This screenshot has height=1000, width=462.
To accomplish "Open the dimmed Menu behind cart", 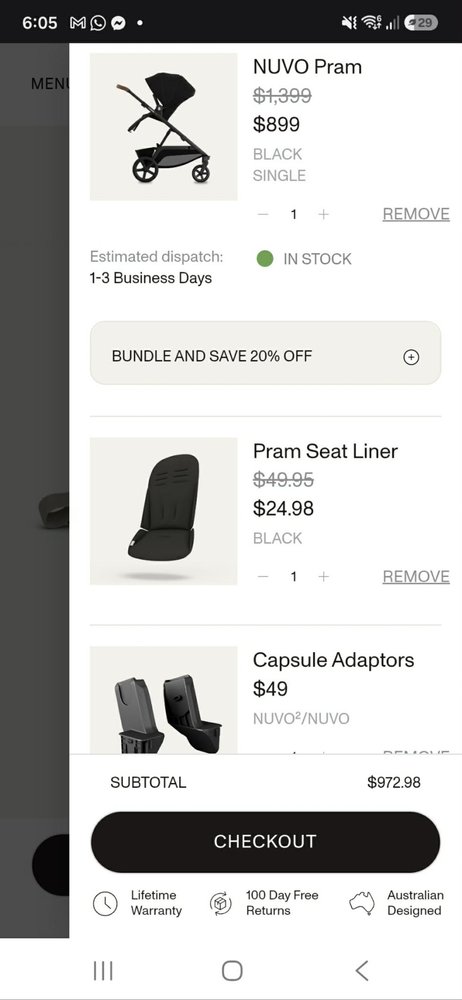I will 50,84.
